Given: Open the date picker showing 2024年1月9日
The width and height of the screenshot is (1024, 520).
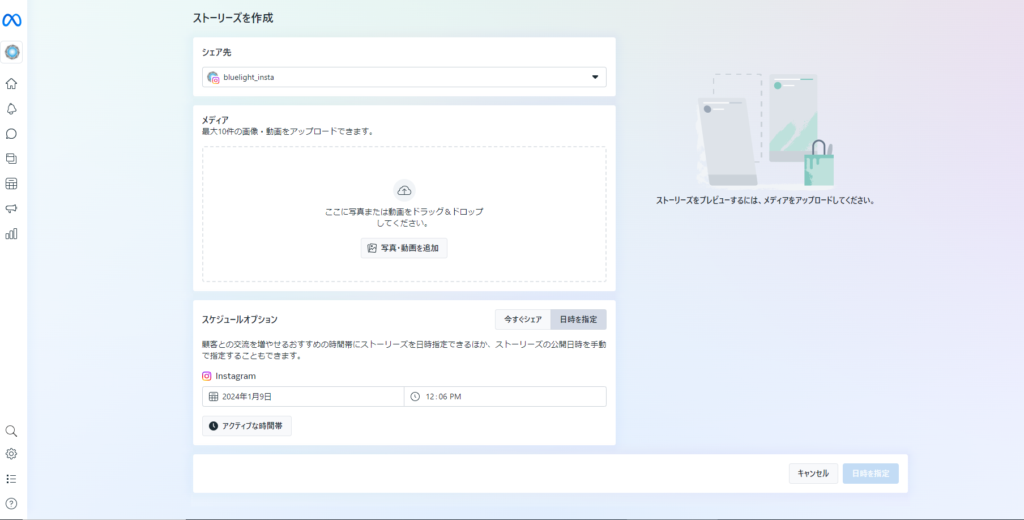Looking at the screenshot, I should tap(303, 397).
